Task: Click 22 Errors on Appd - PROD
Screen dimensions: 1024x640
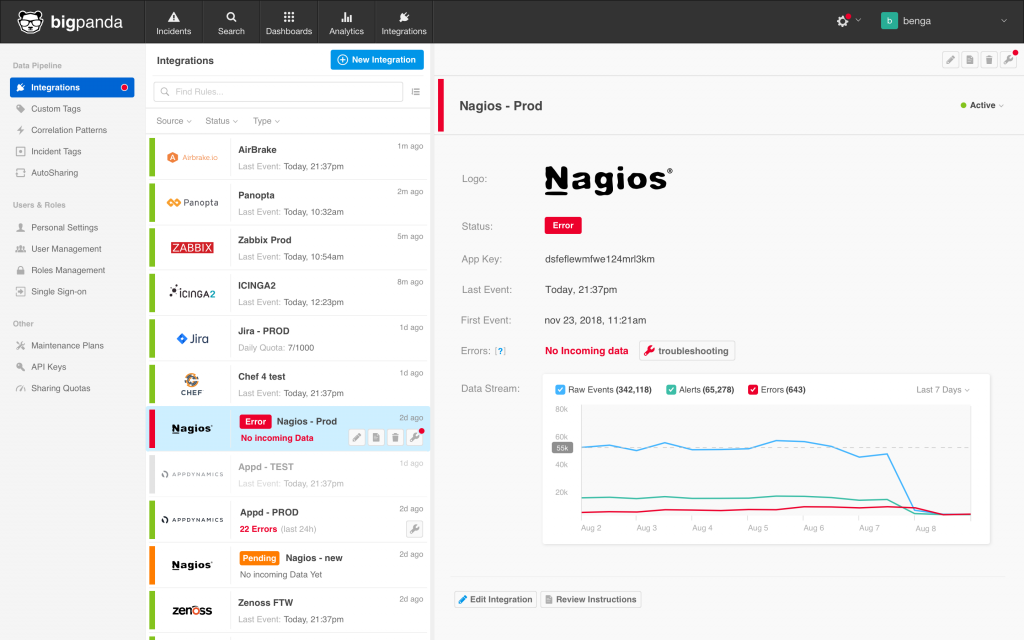Action: coord(258,529)
